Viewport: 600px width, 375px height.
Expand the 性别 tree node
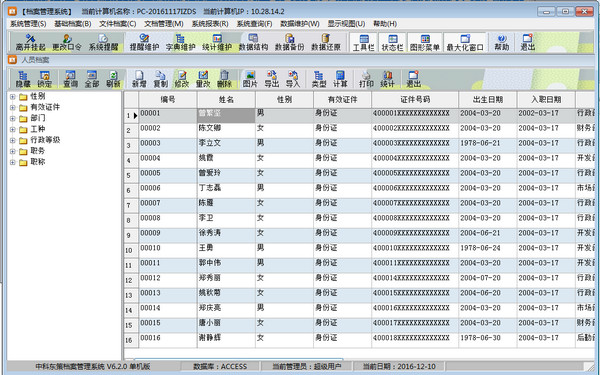tap(13, 97)
